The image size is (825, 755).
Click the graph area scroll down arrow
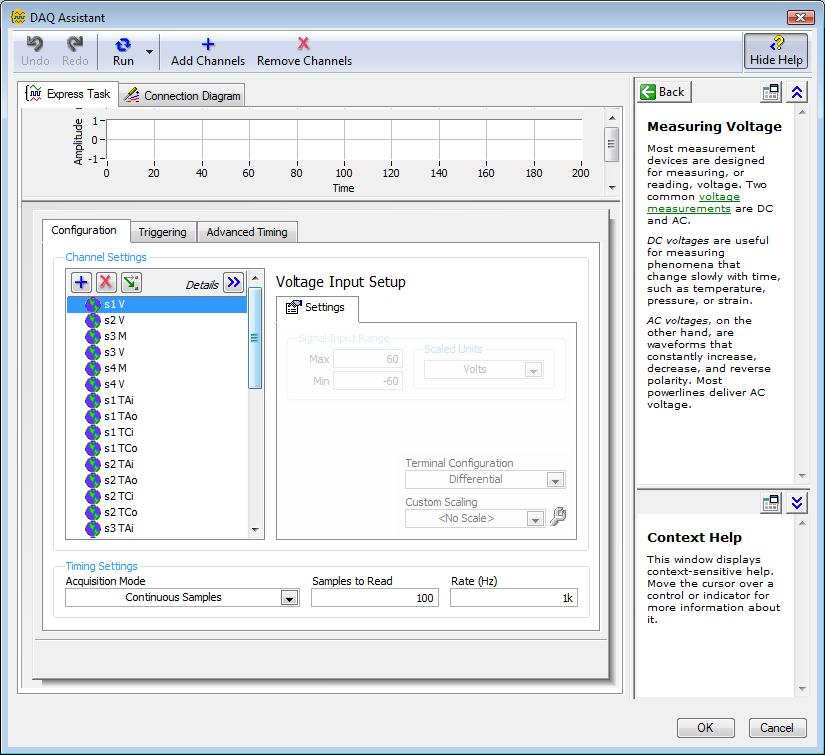(x=612, y=188)
